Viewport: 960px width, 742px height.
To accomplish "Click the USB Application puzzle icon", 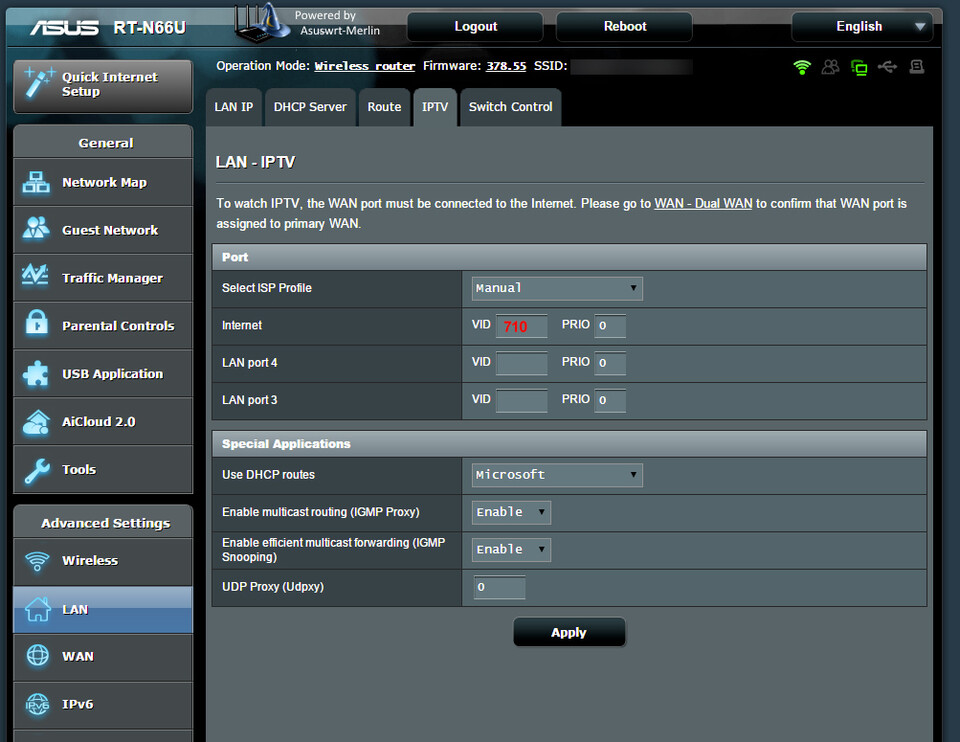I will click(x=37, y=374).
